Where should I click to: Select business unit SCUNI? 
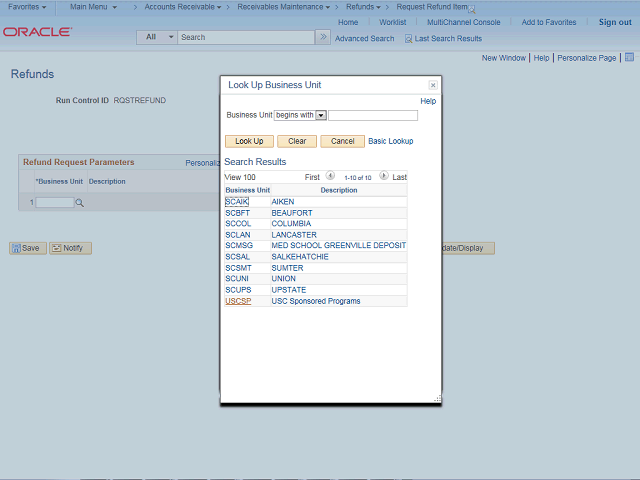(237, 278)
